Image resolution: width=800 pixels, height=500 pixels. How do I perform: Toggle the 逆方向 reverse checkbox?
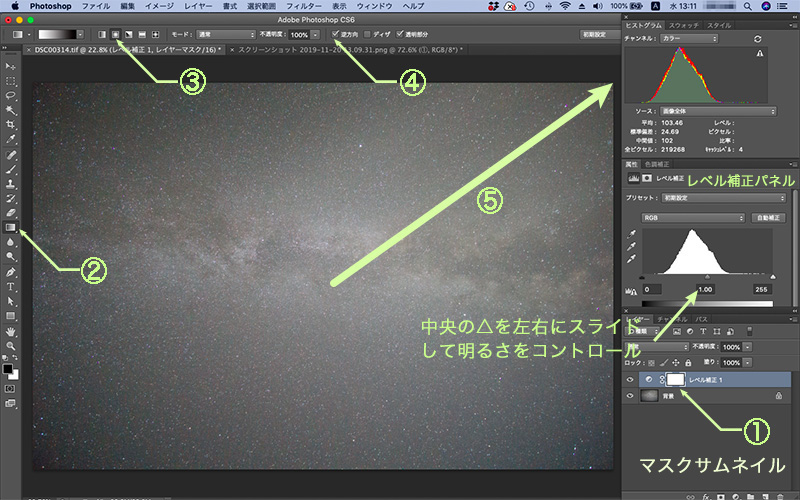(x=335, y=34)
